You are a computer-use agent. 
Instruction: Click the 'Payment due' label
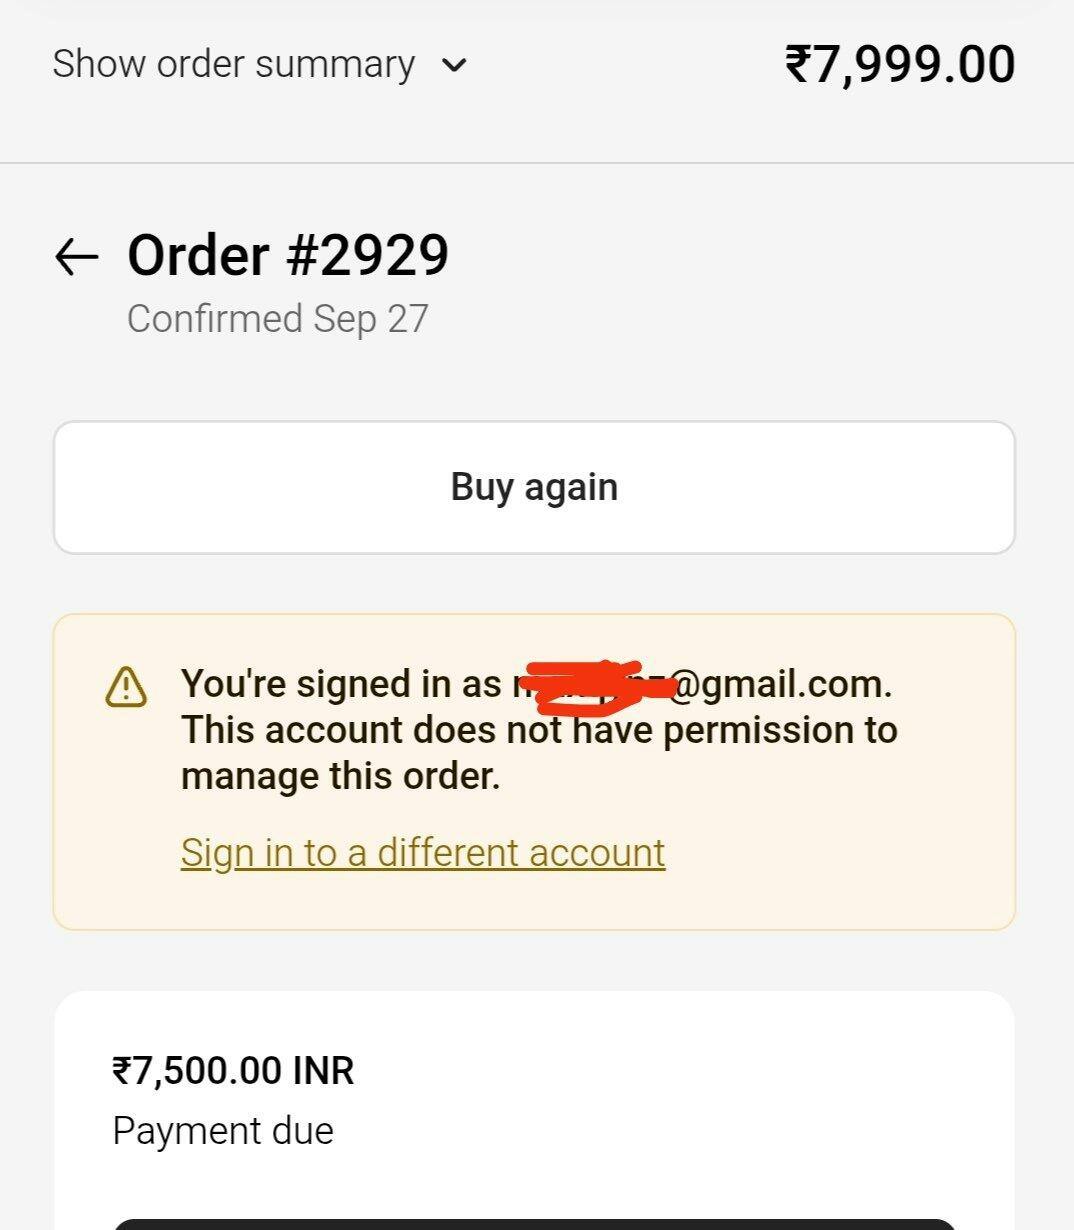(223, 1131)
